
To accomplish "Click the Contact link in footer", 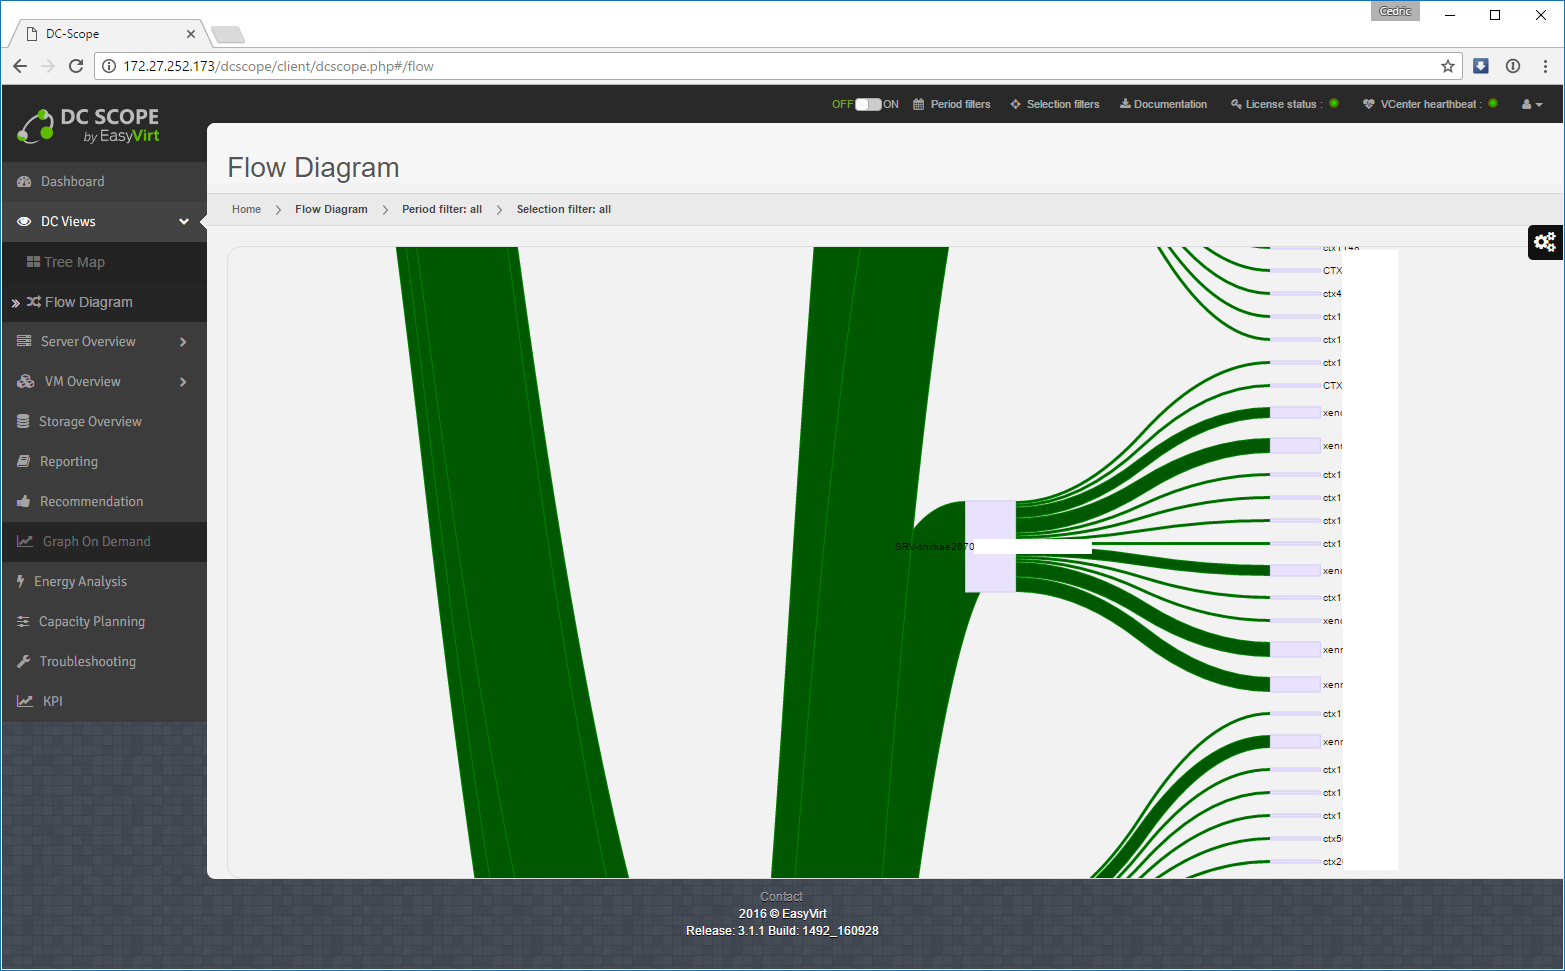I will point(781,896).
